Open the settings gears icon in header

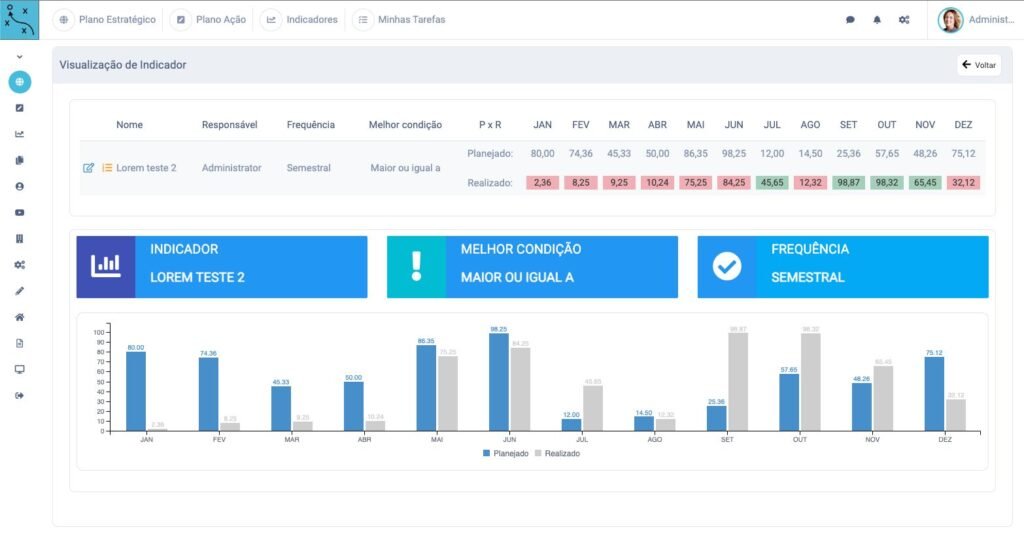(x=904, y=20)
